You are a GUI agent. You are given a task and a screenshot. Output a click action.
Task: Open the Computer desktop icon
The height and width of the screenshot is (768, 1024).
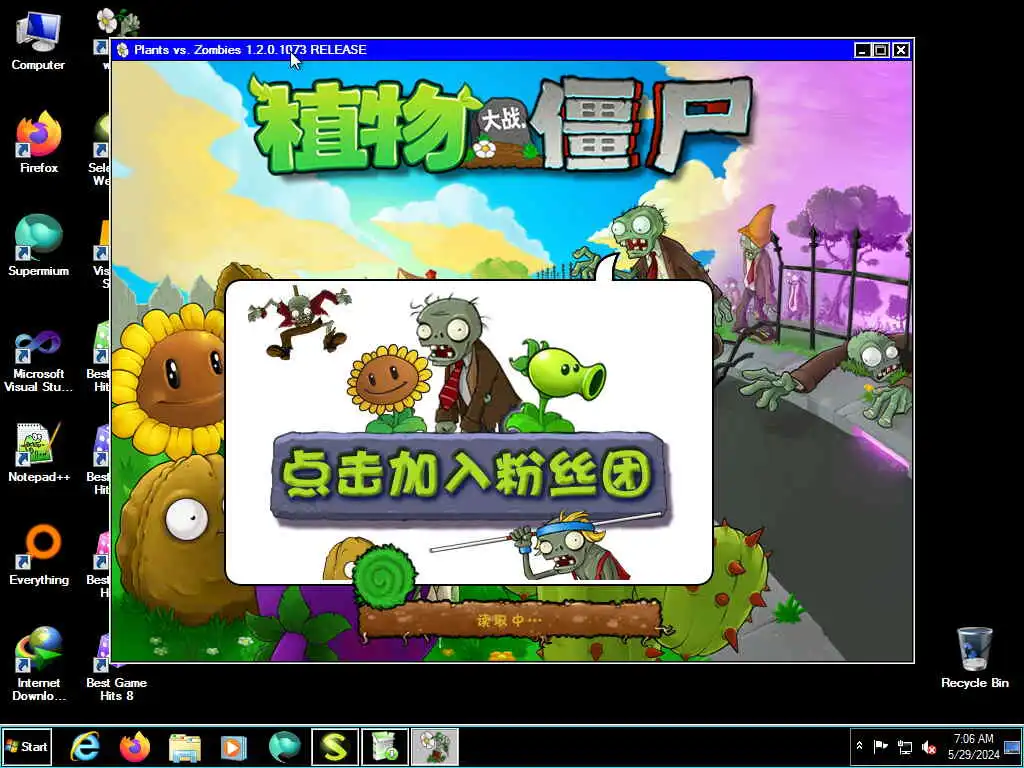click(38, 40)
